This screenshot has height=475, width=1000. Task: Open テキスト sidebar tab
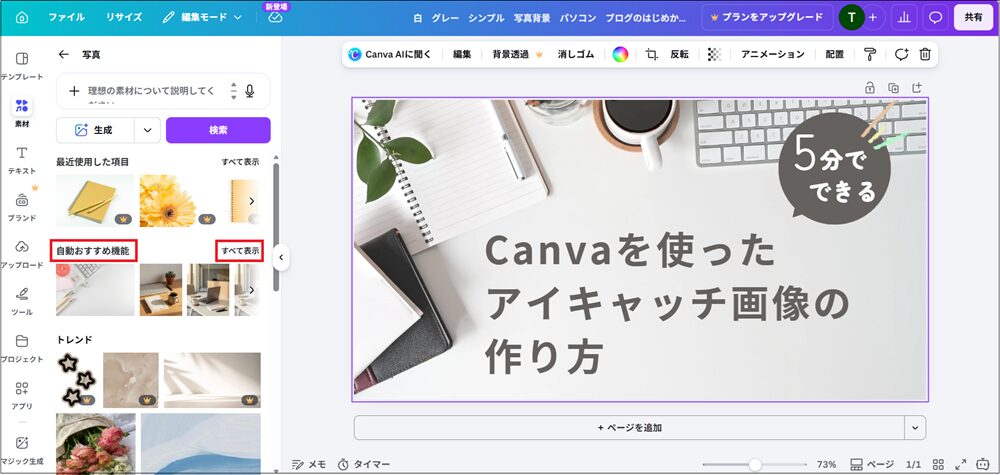pos(22,159)
